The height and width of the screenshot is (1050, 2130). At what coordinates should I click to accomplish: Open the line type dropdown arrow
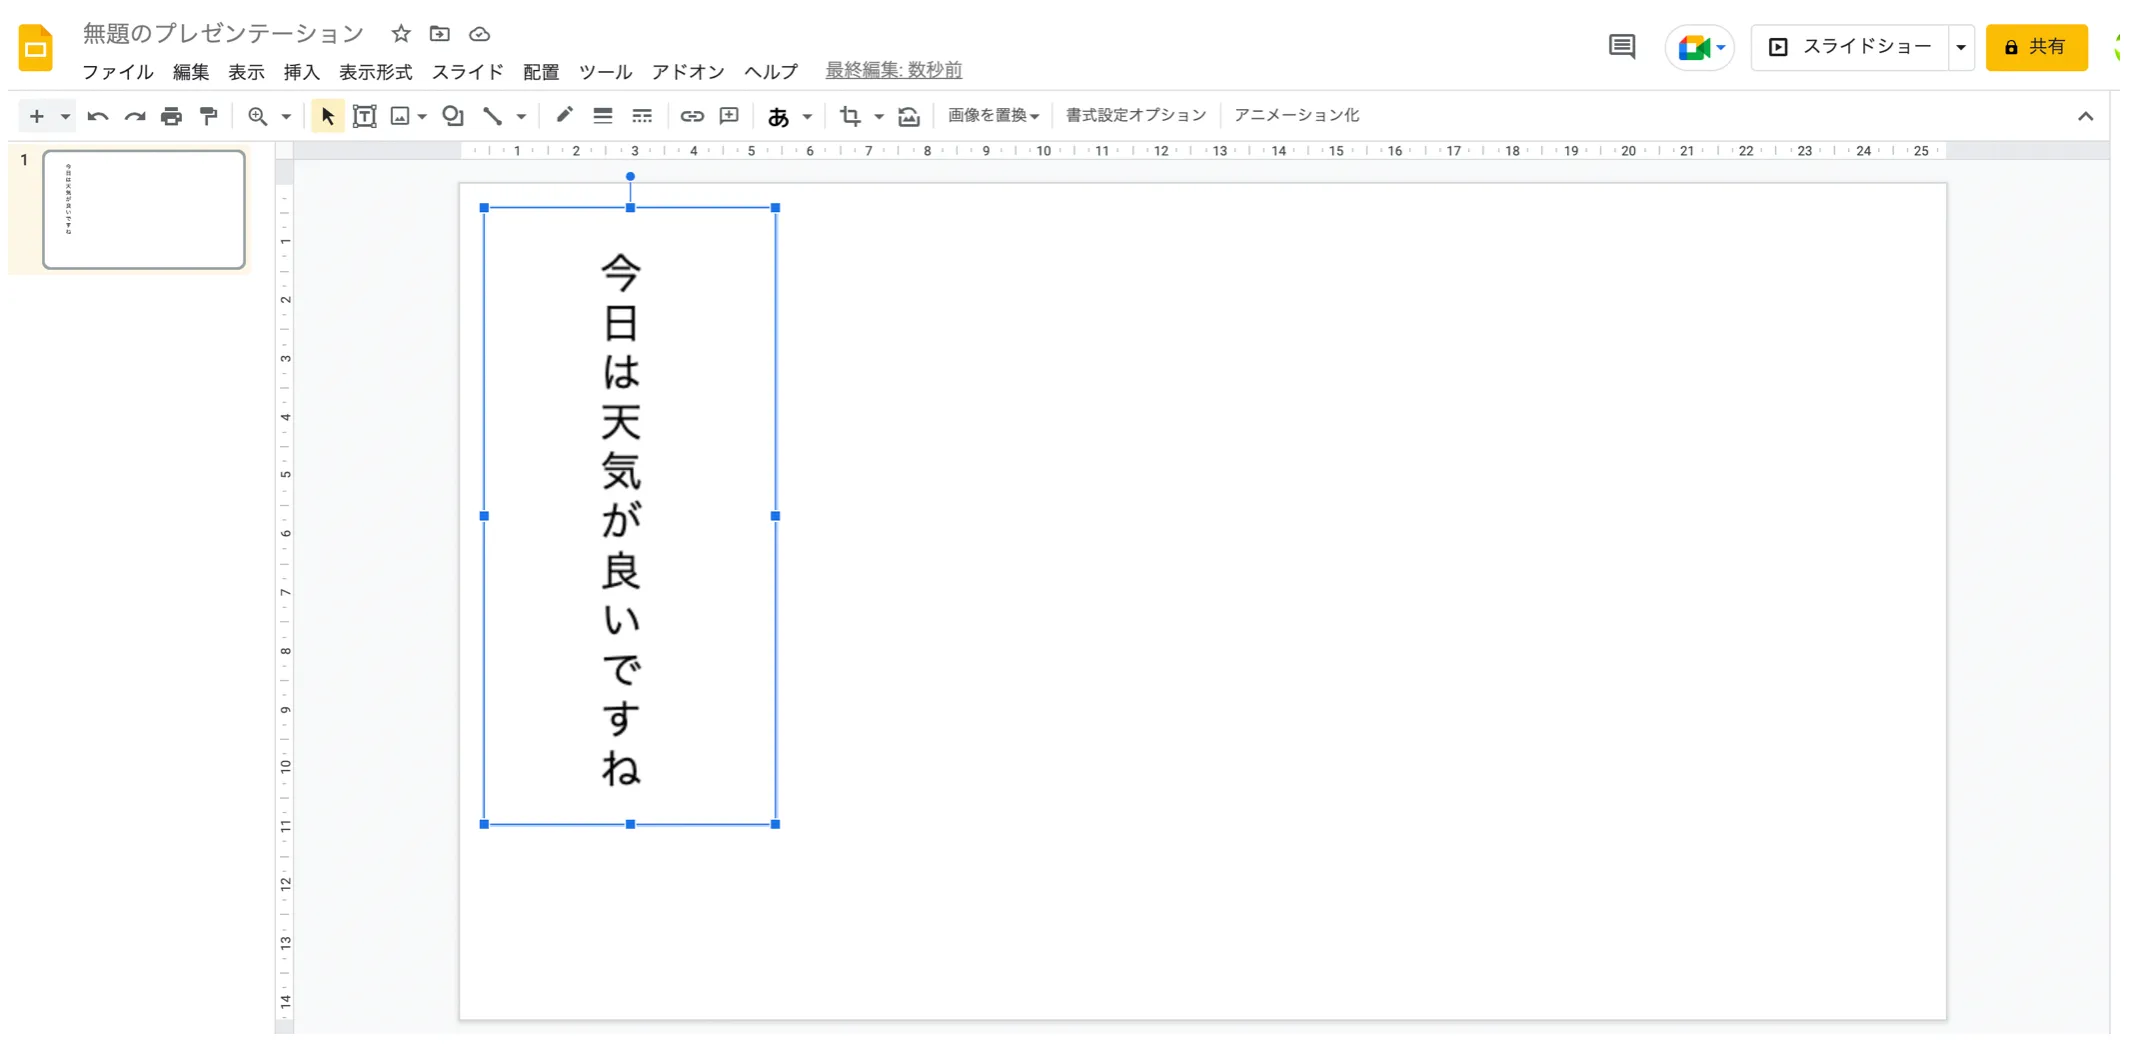click(521, 117)
